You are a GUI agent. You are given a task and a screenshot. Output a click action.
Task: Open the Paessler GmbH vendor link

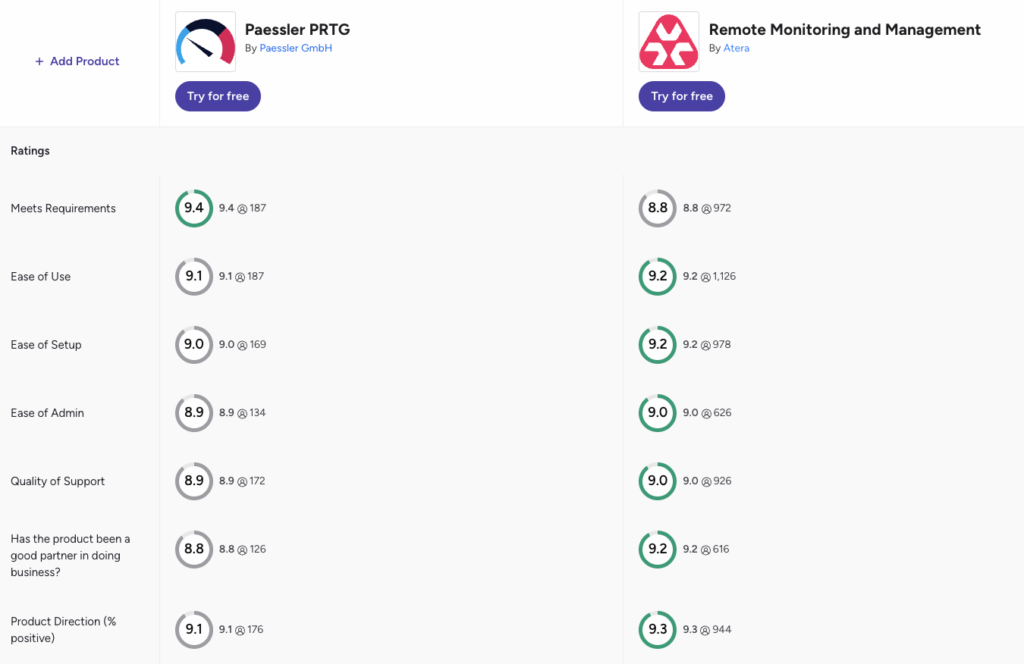pyautogui.click(x=296, y=48)
